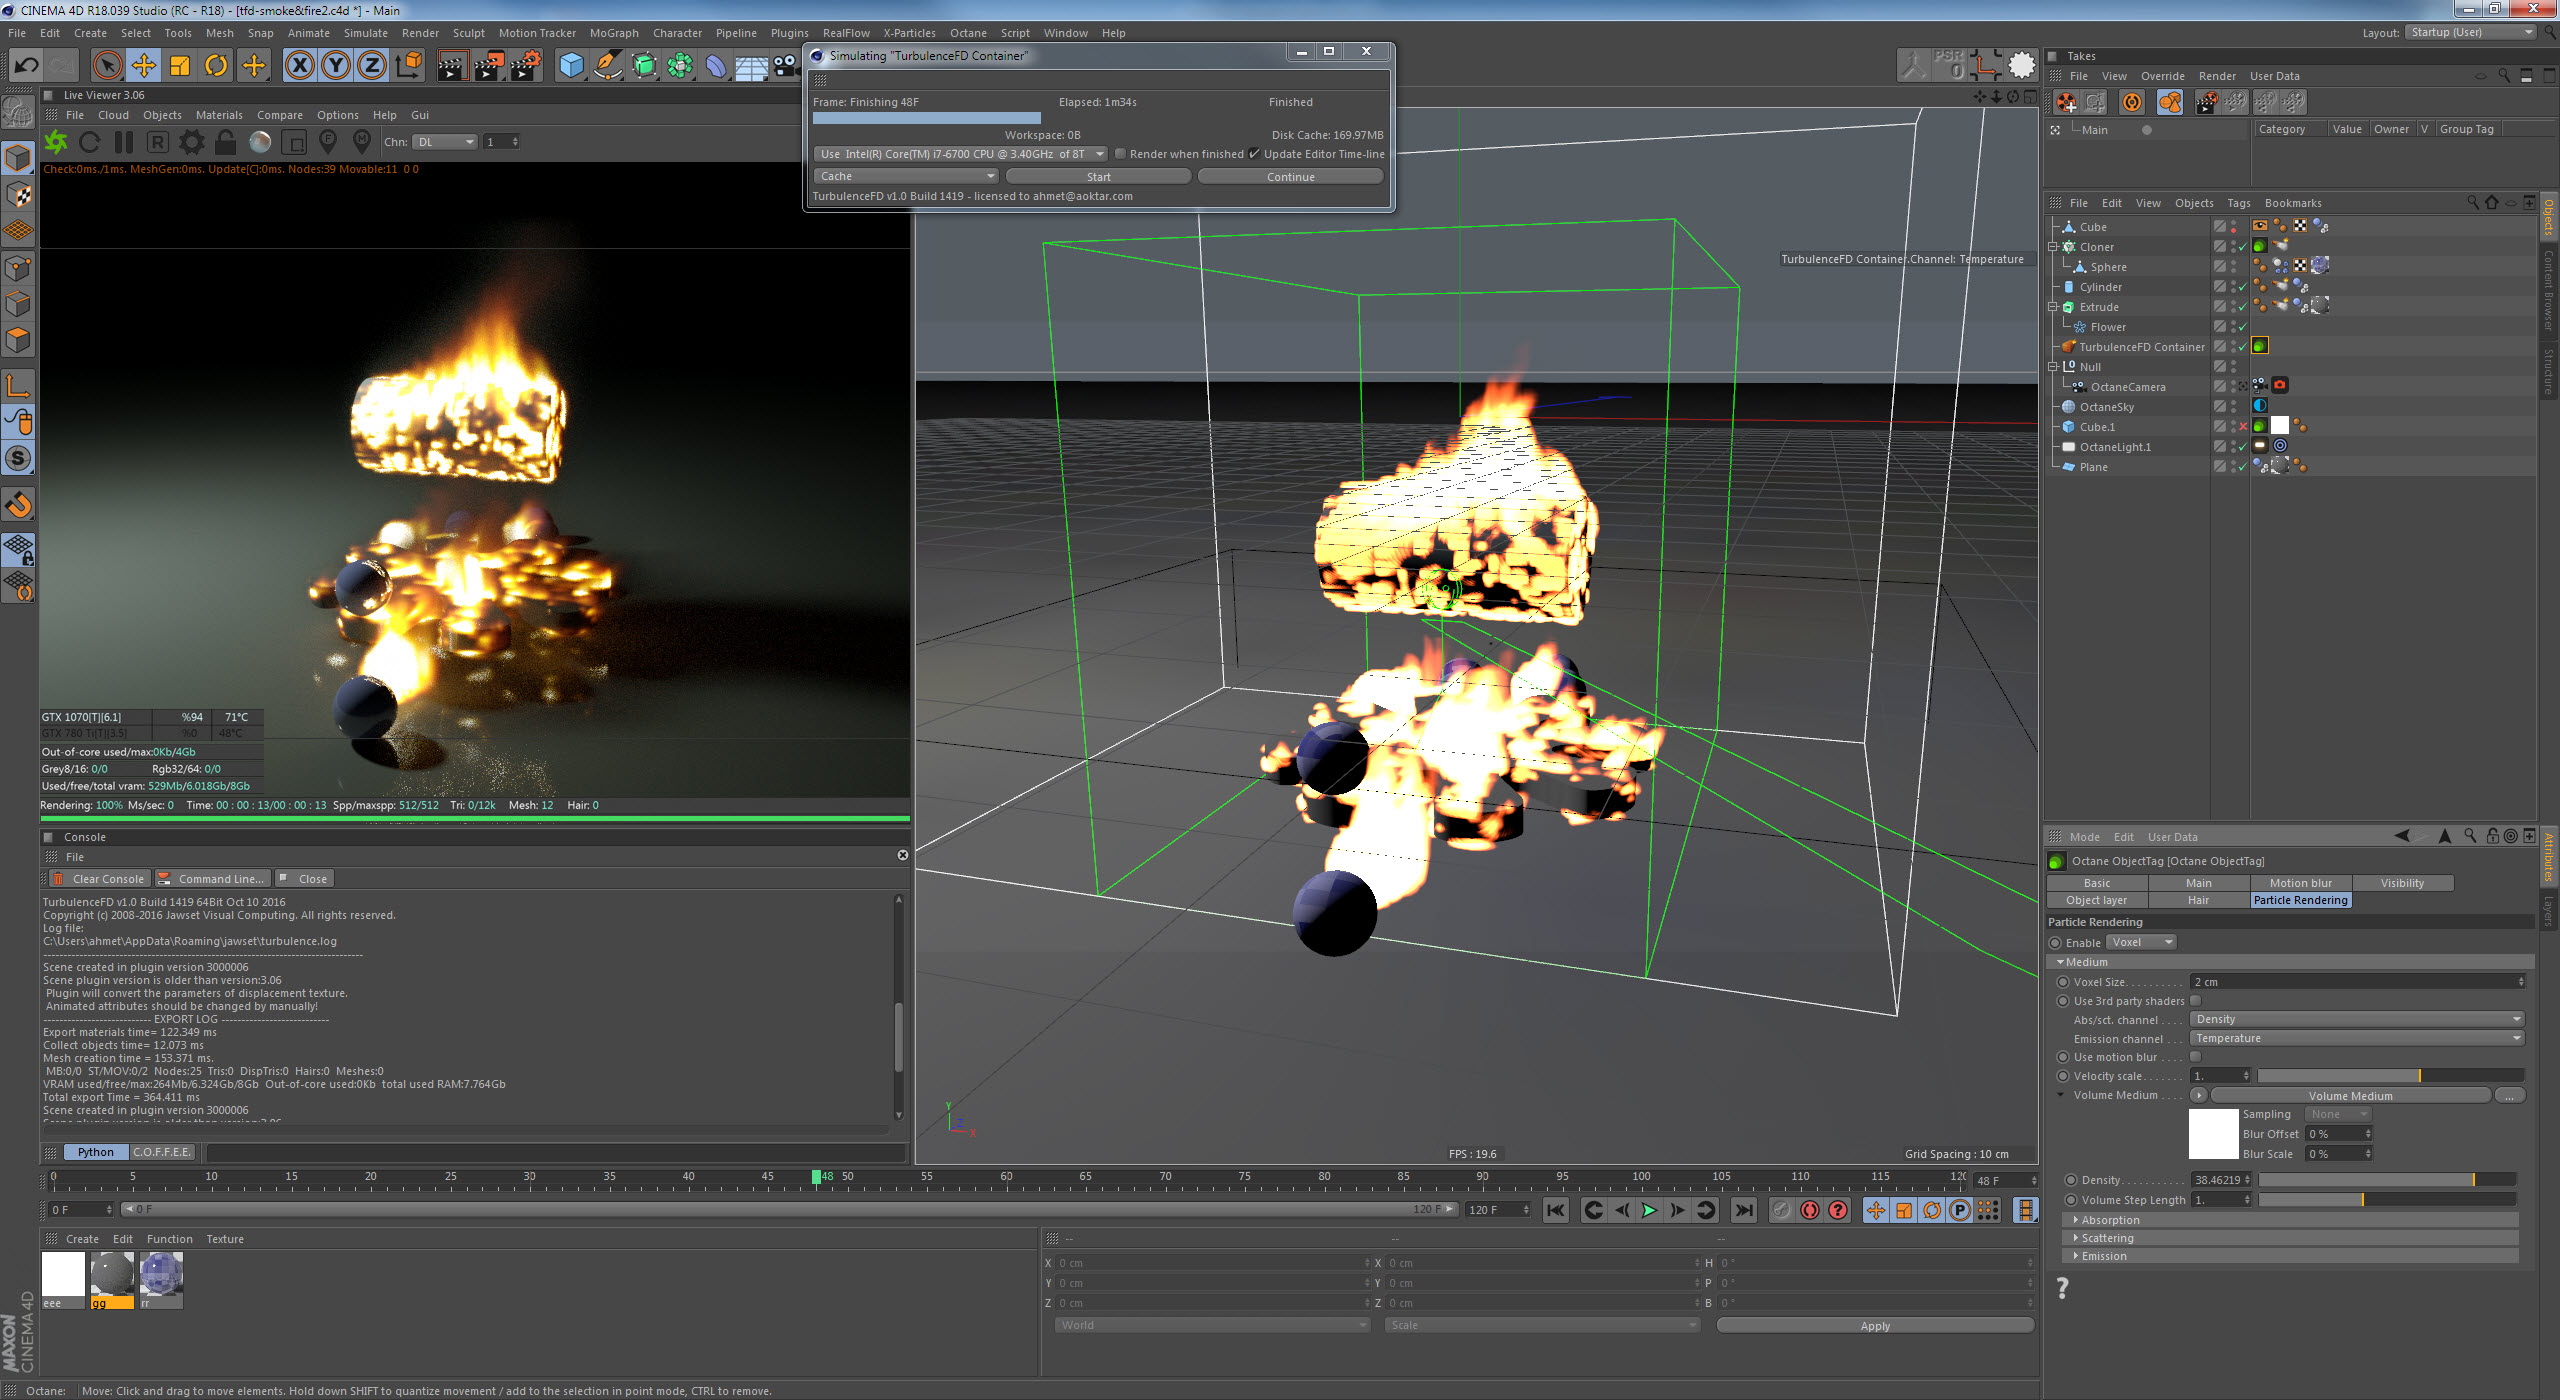Open Live Viewer settings gear icon
The width and height of the screenshot is (2560, 1400).
pyautogui.click(x=191, y=142)
